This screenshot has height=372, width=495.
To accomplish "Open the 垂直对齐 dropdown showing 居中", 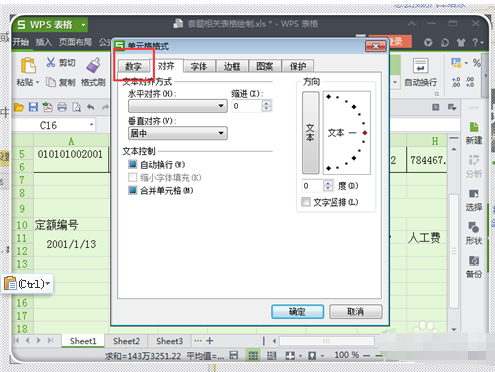I will (178, 133).
